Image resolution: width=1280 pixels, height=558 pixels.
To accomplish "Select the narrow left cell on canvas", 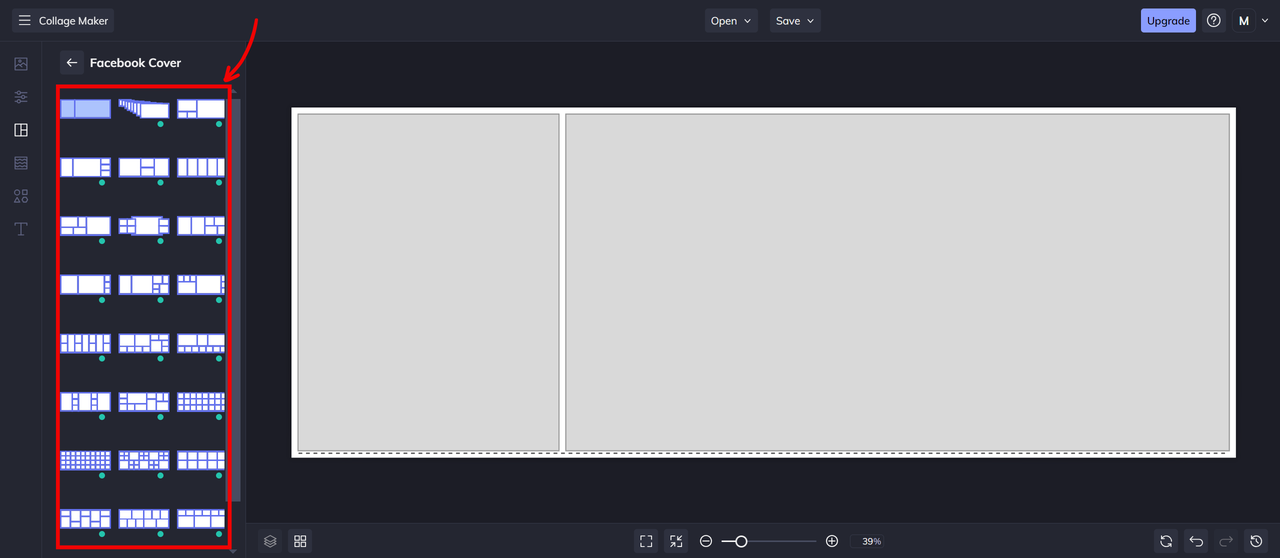I will point(428,282).
